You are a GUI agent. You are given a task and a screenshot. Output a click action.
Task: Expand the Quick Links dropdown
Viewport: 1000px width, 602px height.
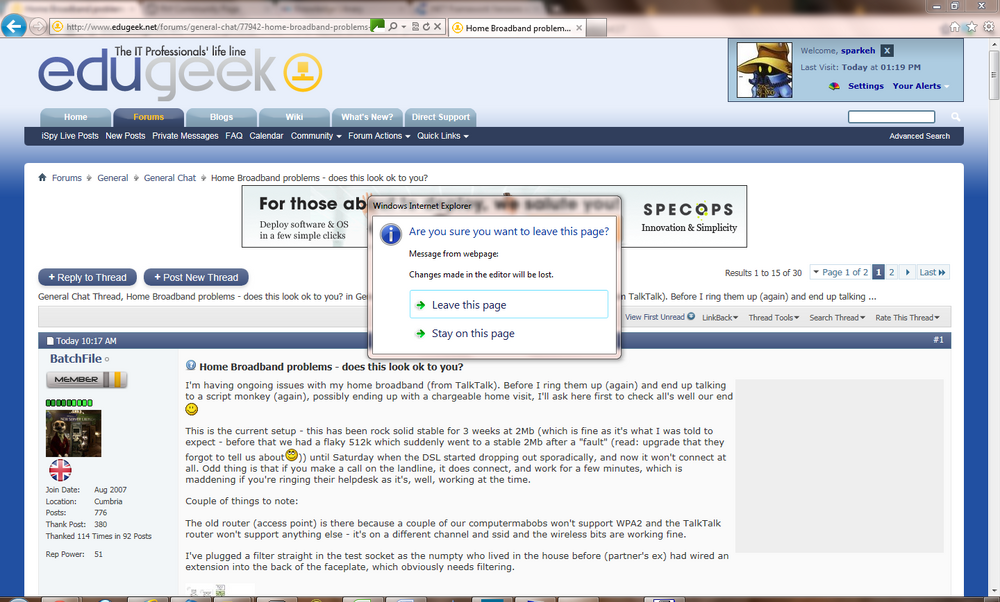(x=443, y=136)
